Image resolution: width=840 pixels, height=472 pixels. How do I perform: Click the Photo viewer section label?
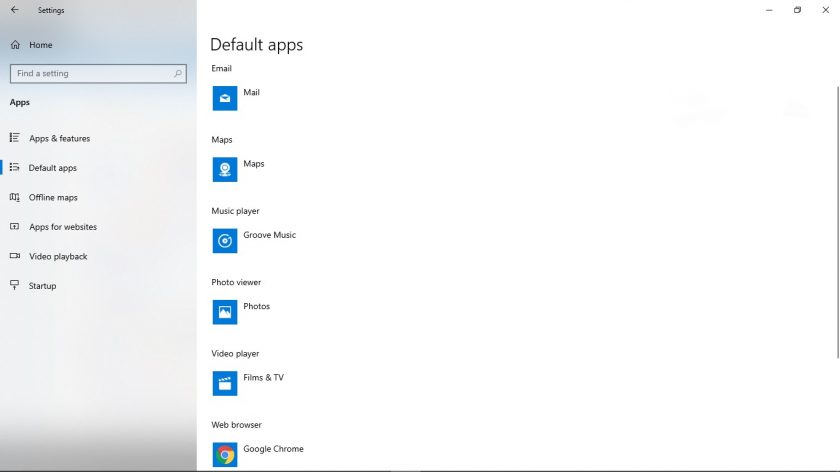coord(236,282)
